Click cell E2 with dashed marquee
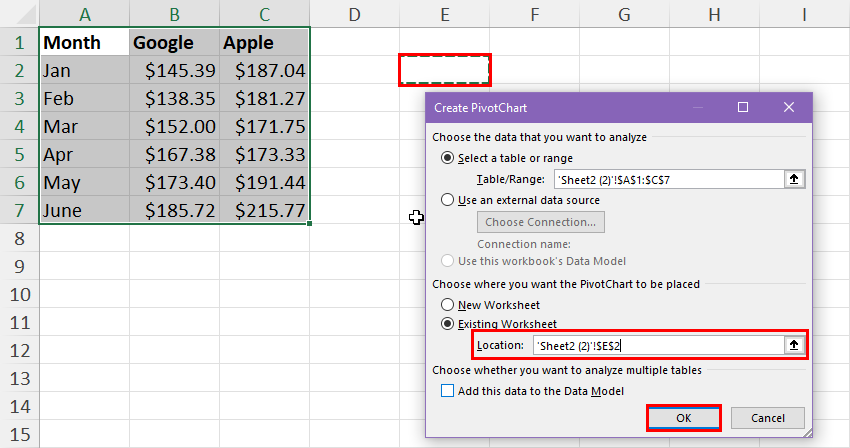Screen dimensions: 850x448 point(445,70)
